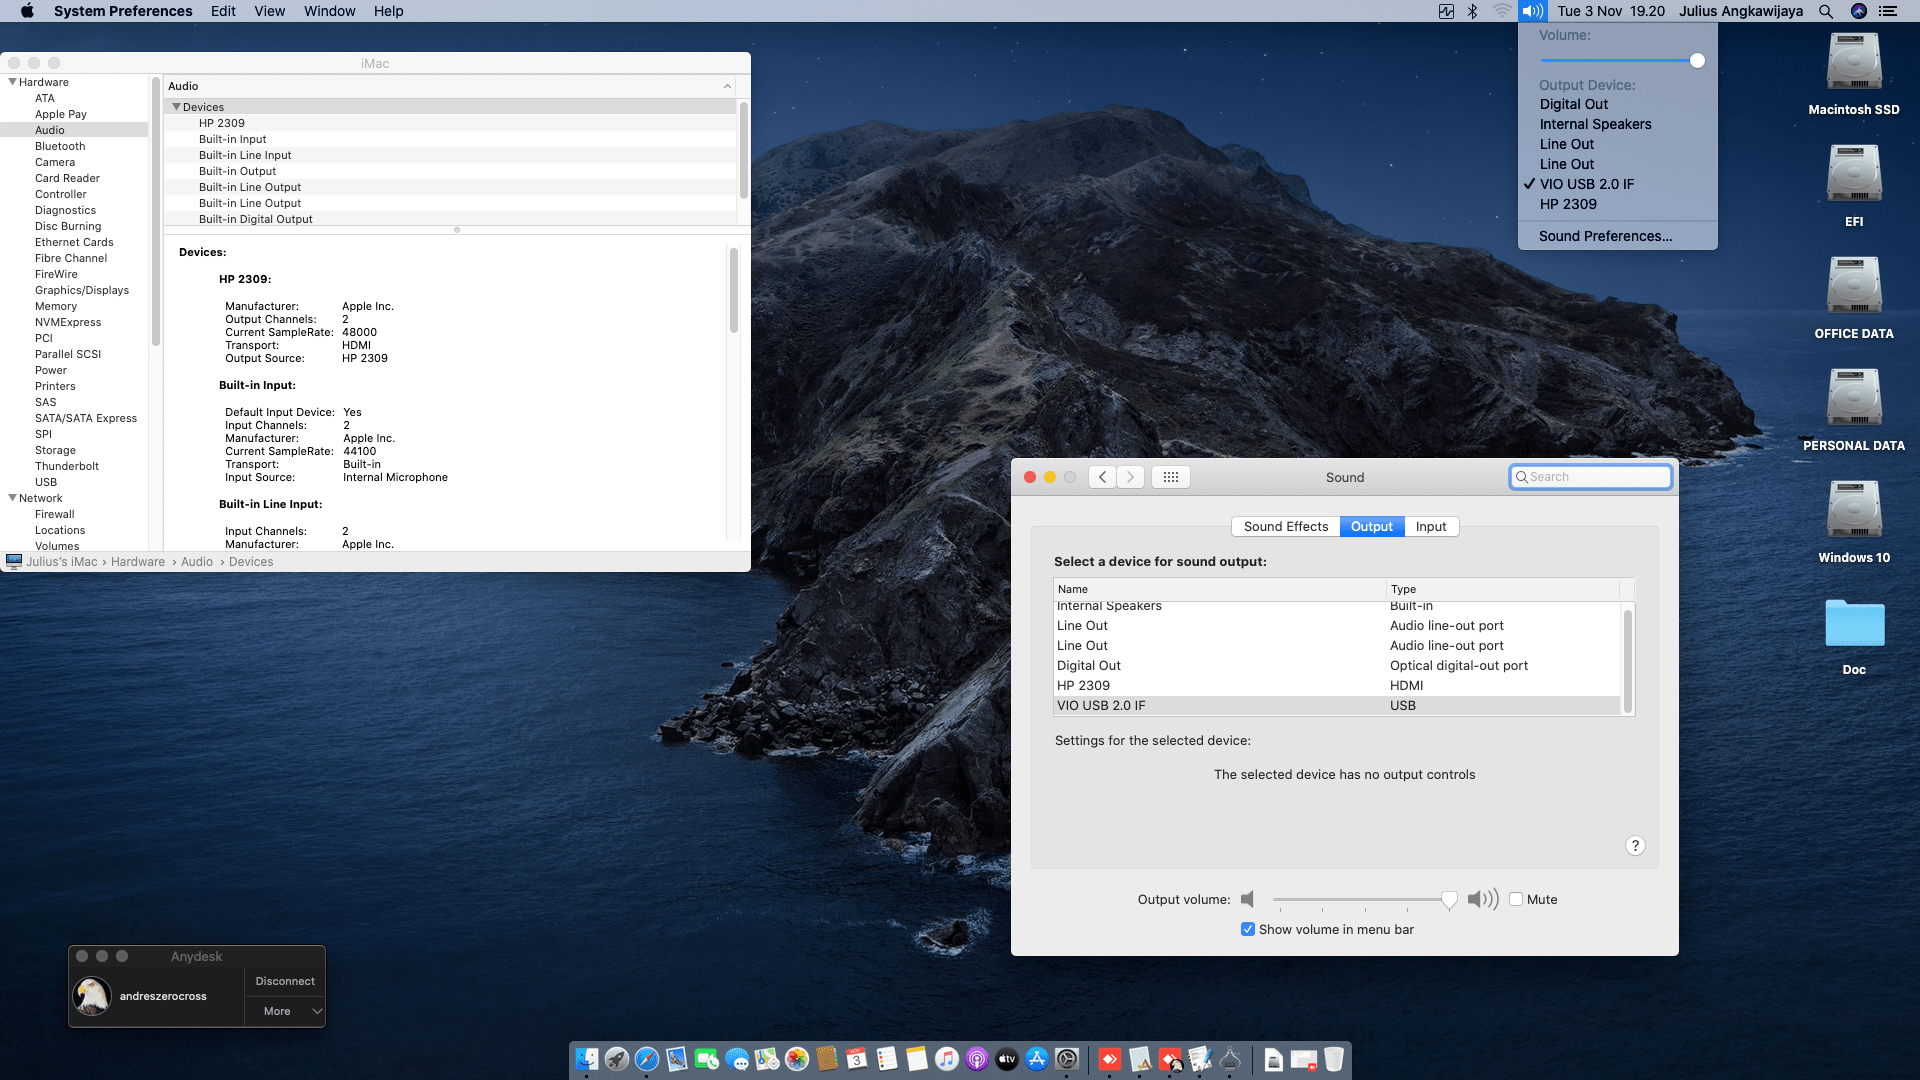Select the EFI volume on the desktop

click(x=1854, y=174)
